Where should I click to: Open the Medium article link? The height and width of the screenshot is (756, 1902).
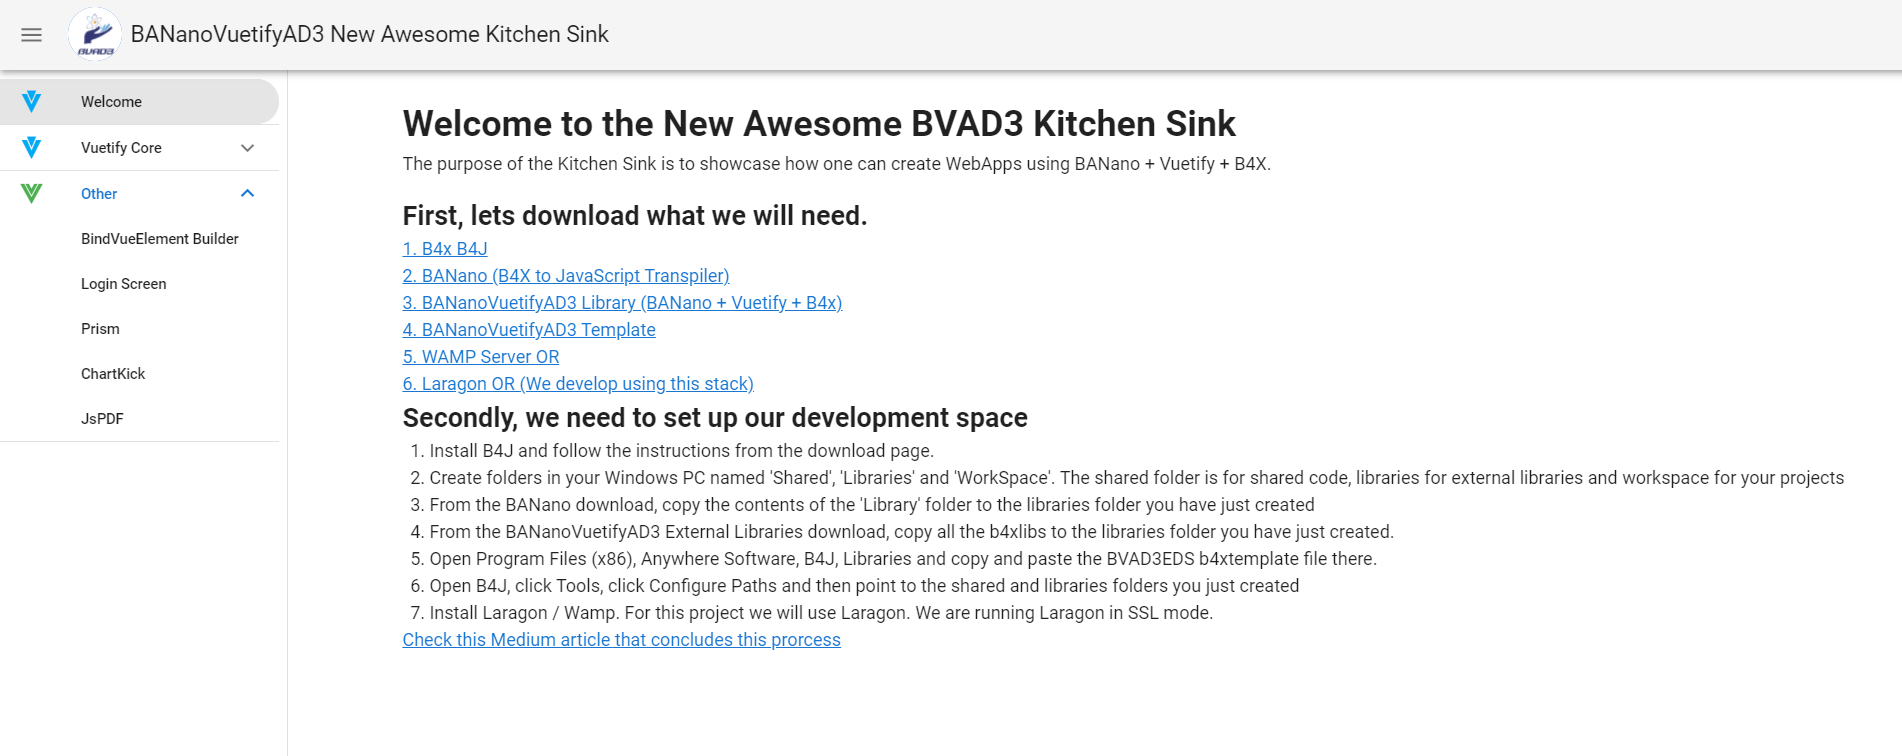click(621, 640)
